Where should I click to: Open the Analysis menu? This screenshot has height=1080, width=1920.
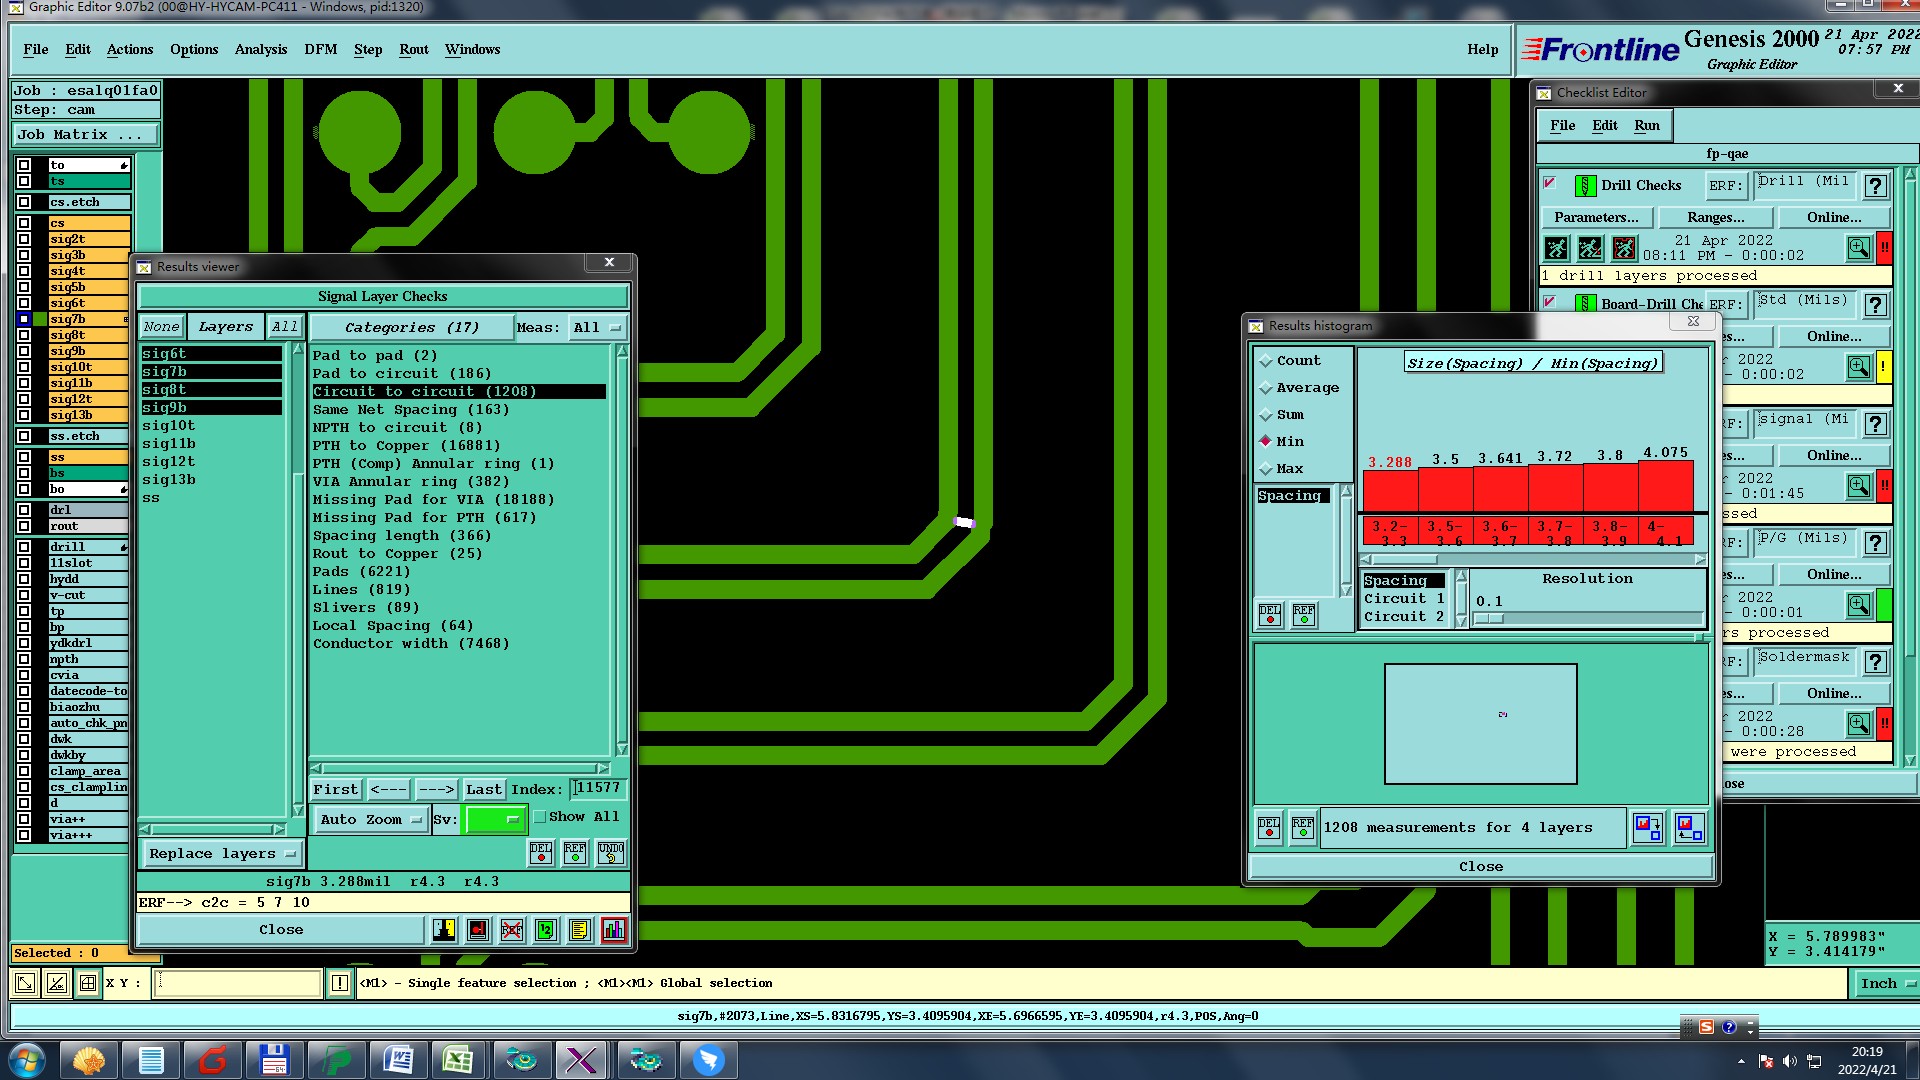[260, 49]
